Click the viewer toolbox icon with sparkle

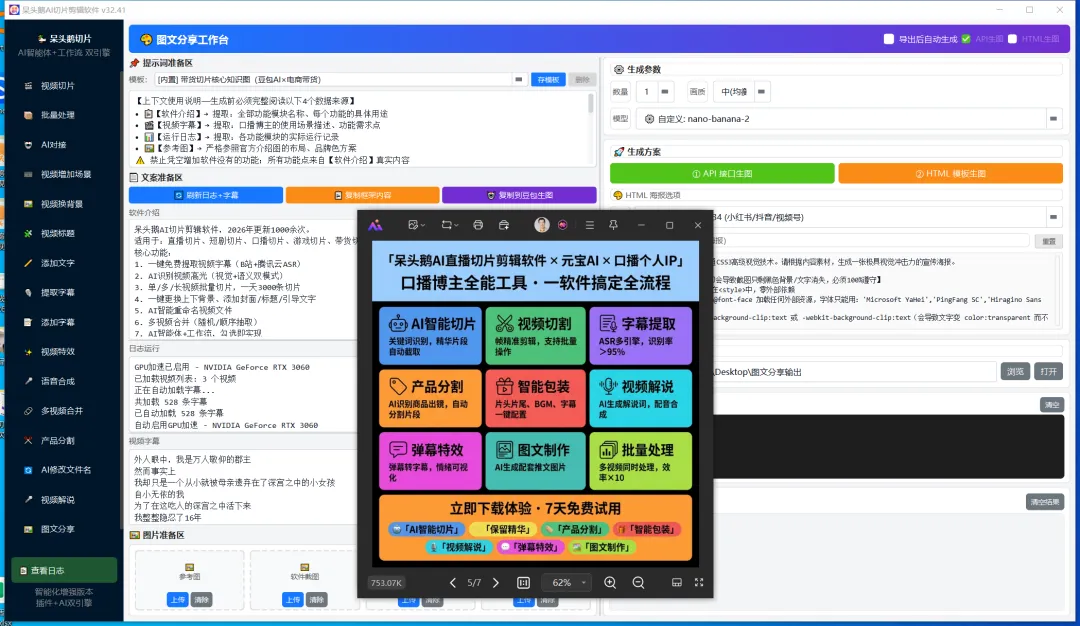tap(504, 225)
